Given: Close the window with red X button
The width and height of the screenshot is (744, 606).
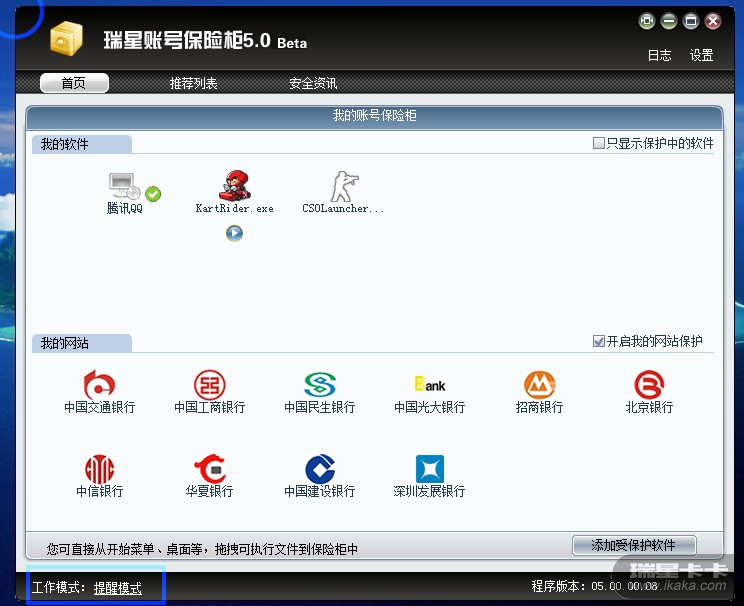Looking at the screenshot, I should coord(712,21).
